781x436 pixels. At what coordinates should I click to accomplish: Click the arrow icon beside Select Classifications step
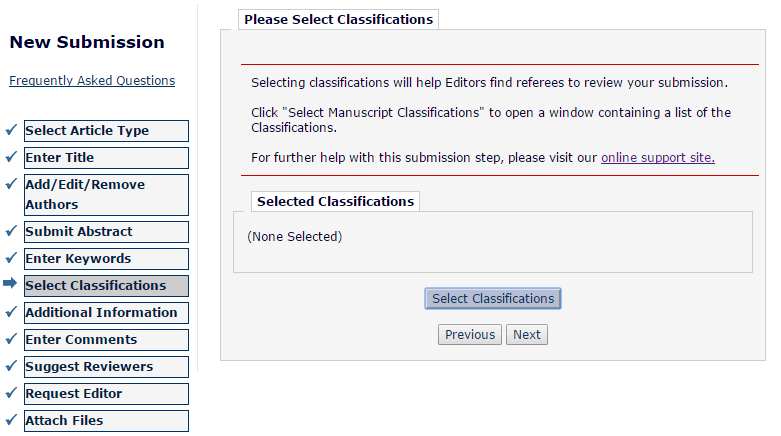point(11,284)
